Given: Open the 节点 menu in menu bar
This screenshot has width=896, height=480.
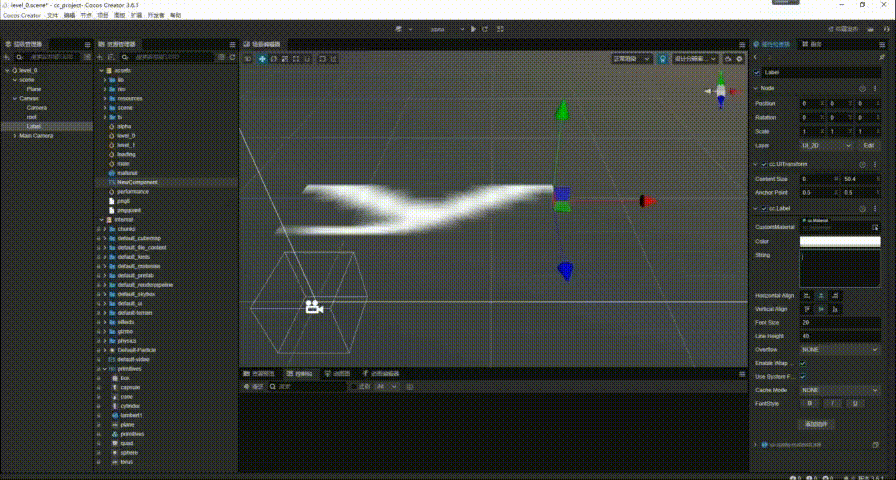Looking at the screenshot, I should (x=86, y=15).
